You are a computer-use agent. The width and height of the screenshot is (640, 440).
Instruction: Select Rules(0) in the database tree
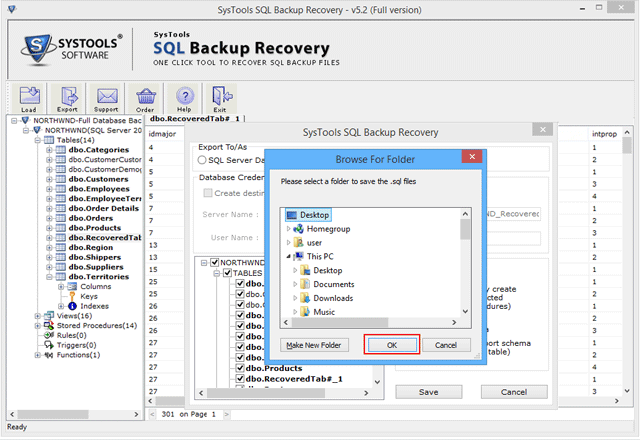[x=71, y=335]
